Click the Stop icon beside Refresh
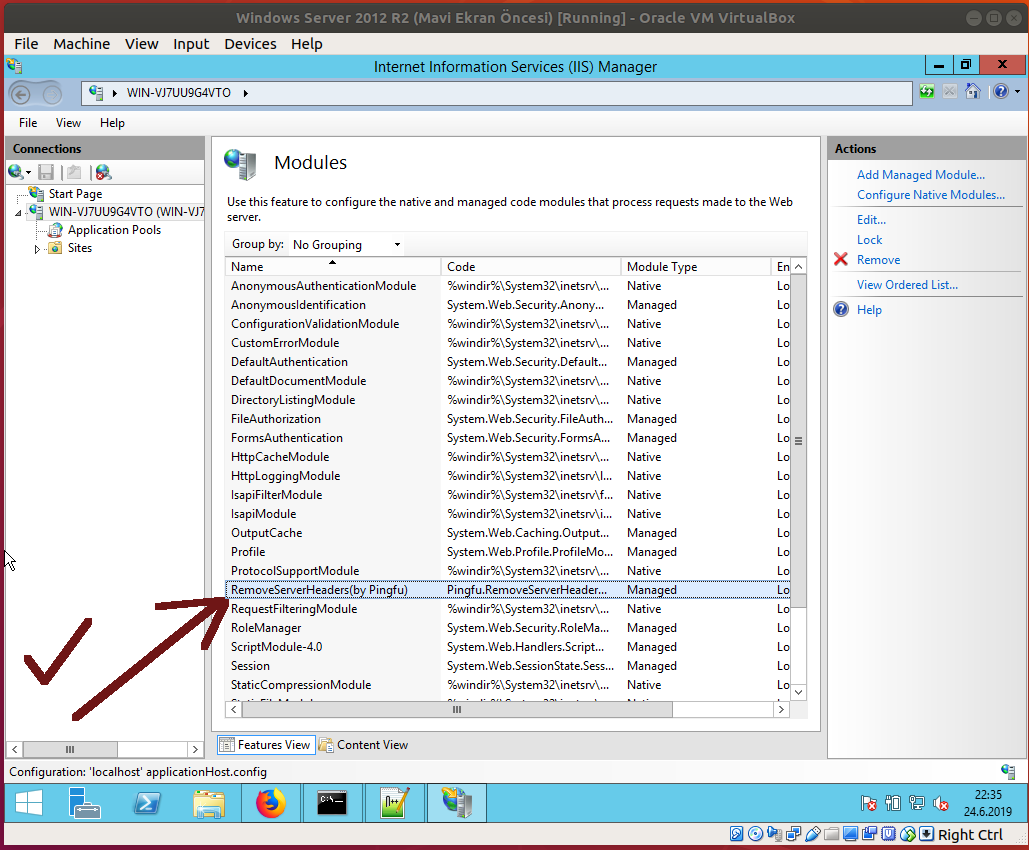This screenshot has height=850, width=1029. (950, 92)
